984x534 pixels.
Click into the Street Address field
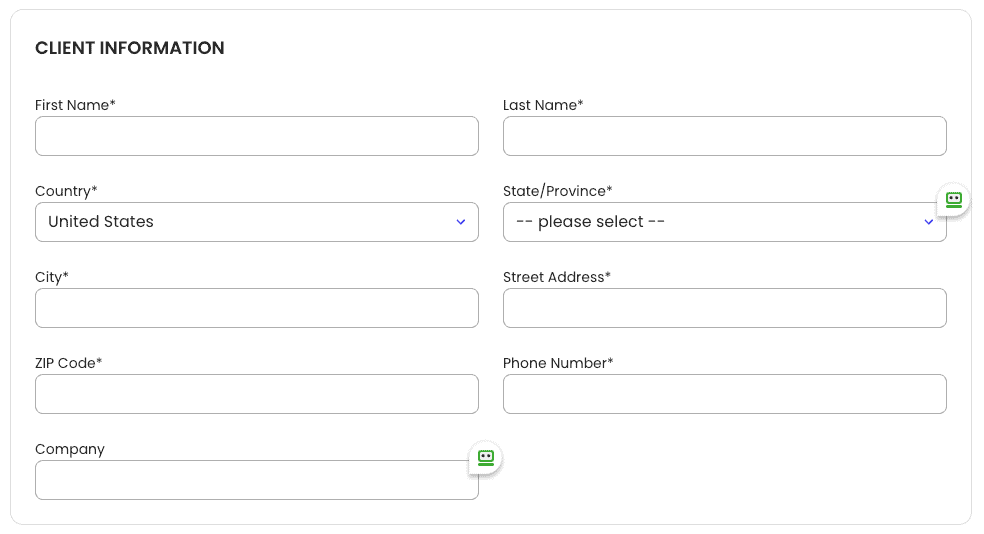(x=724, y=308)
